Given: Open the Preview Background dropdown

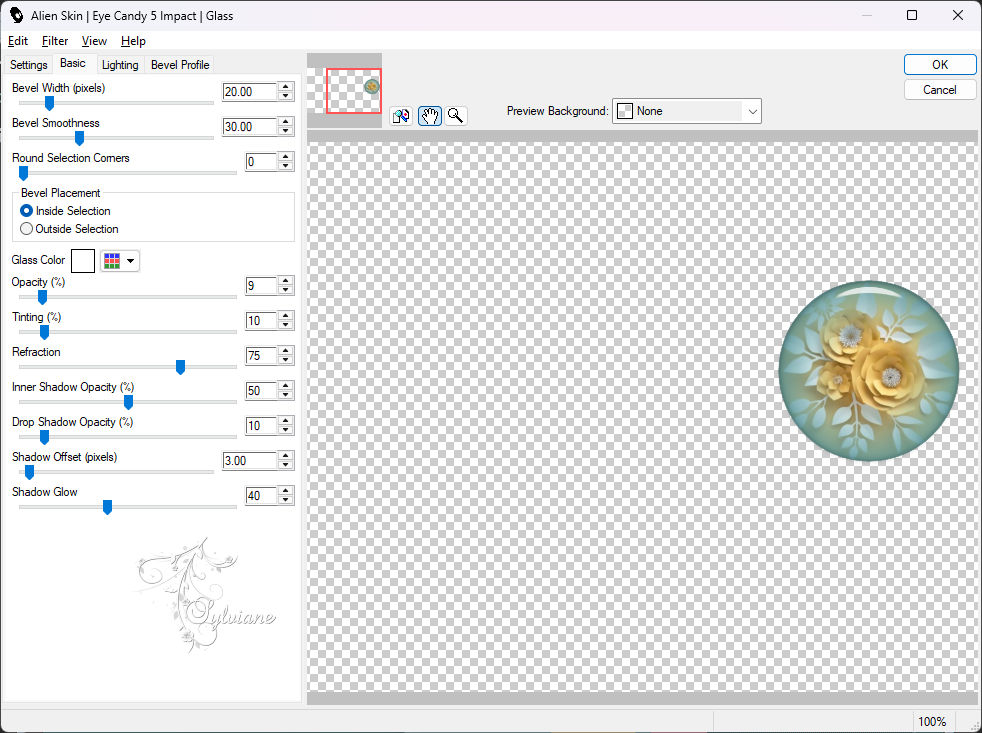Looking at the screenshot, I should pyautogui.click(x=686, y=111).
